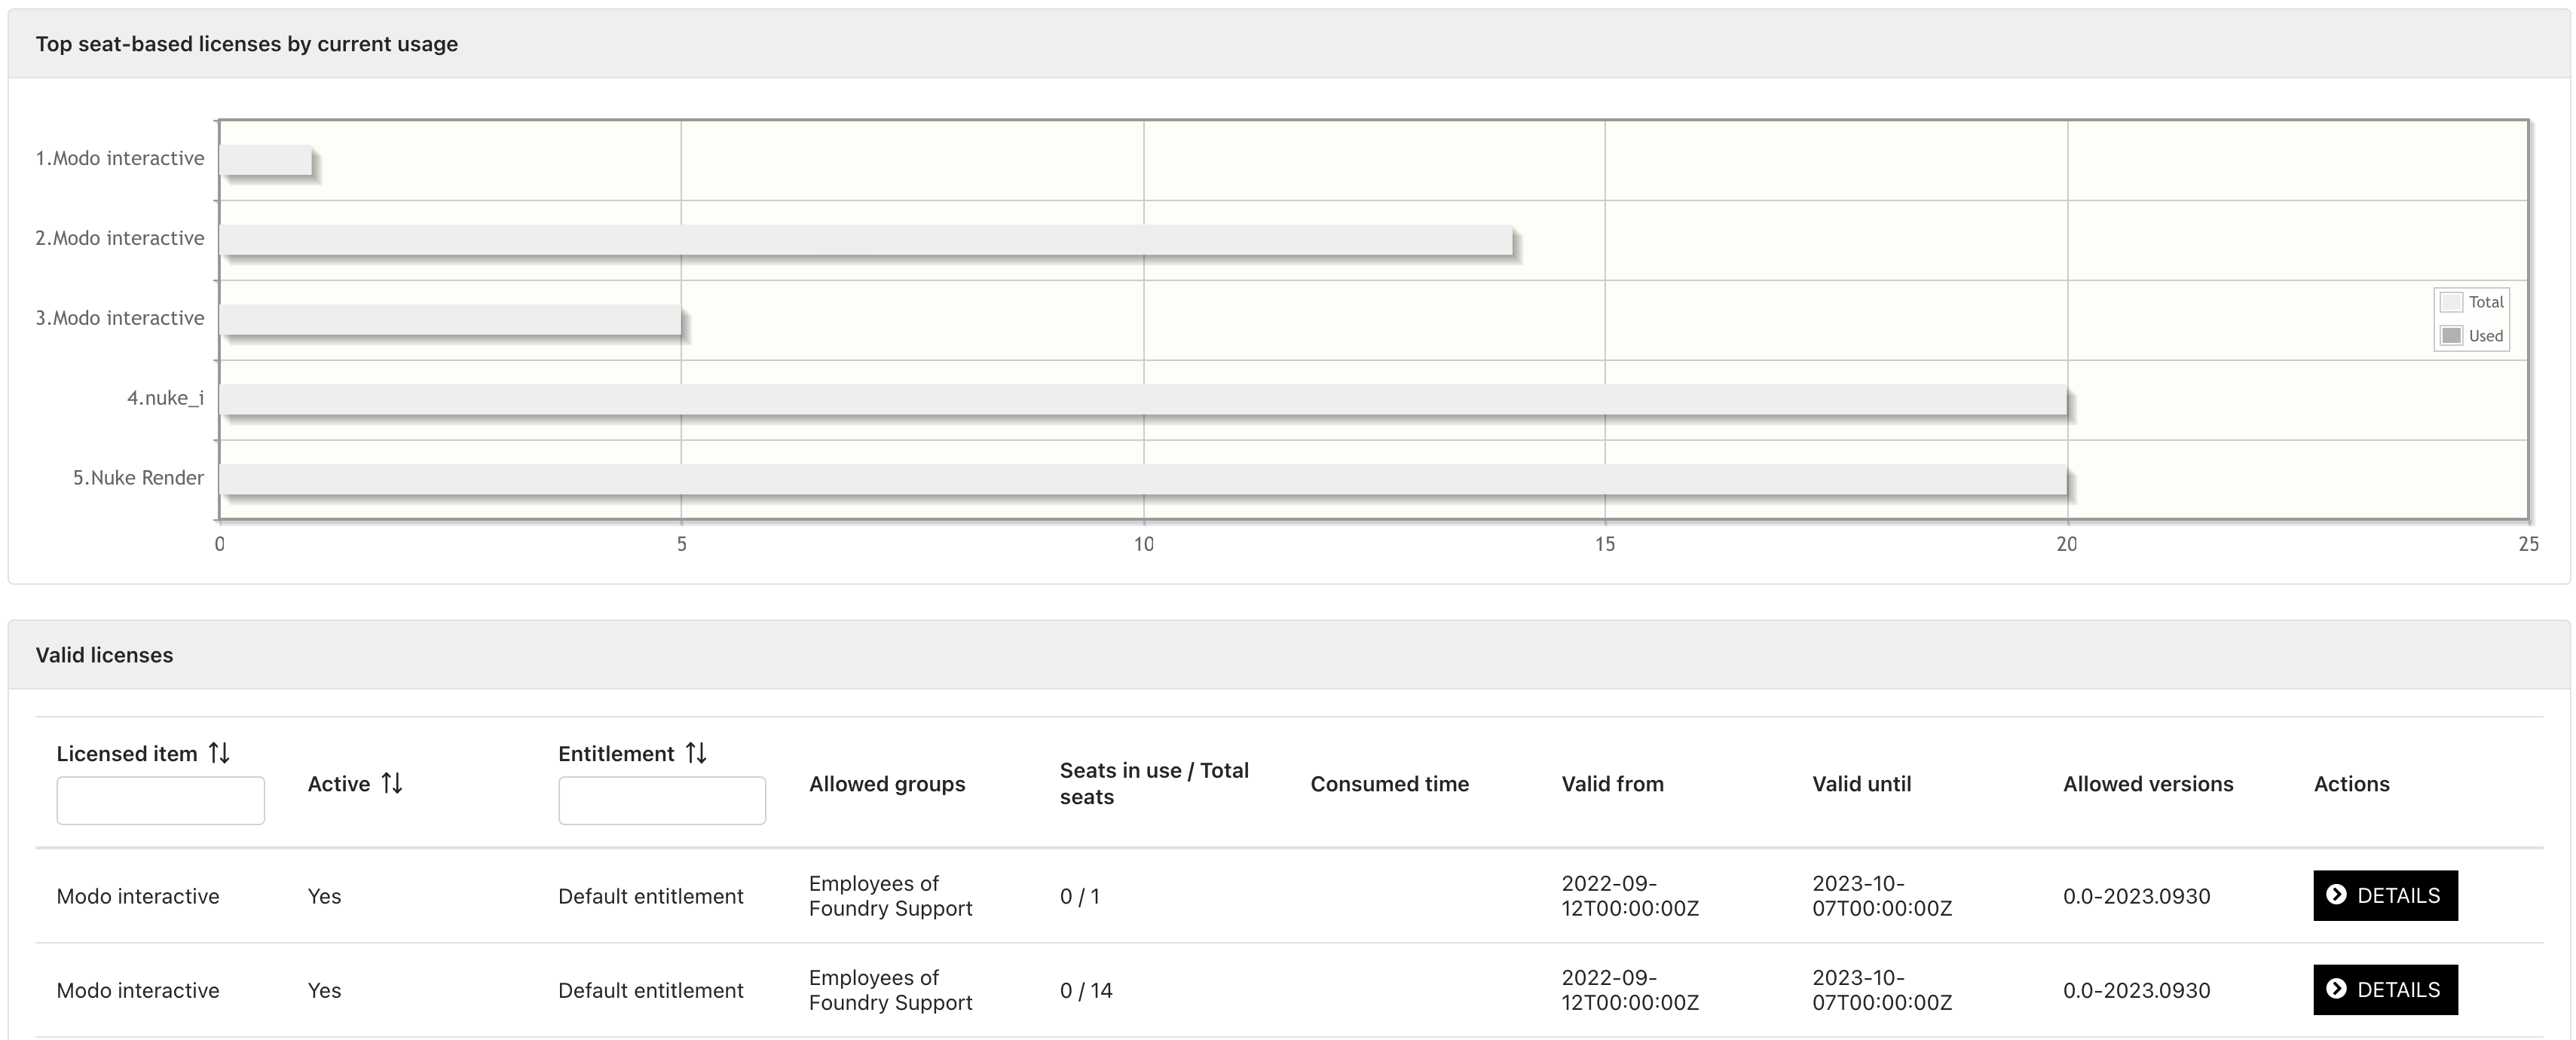2576x1040 pixels.
Task: Click the 'Top seat-based licenses by current usage' heading
Action: tap(247, 44)
